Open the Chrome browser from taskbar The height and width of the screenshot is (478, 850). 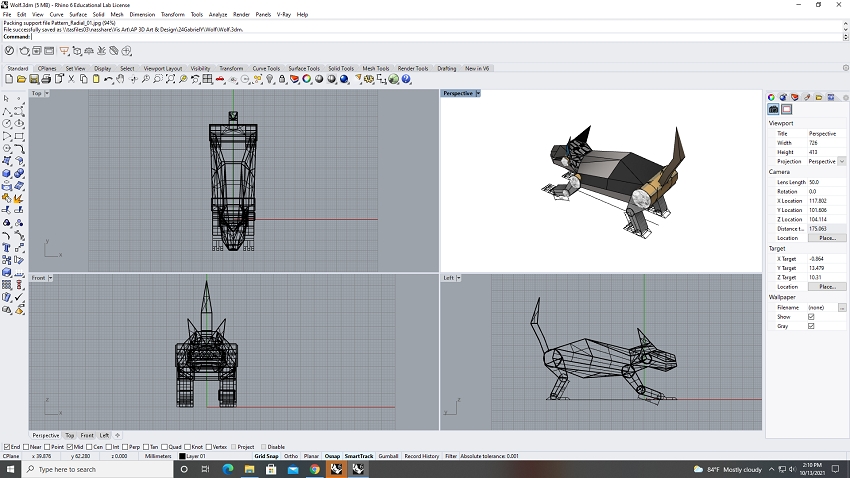tap(314, 468)
